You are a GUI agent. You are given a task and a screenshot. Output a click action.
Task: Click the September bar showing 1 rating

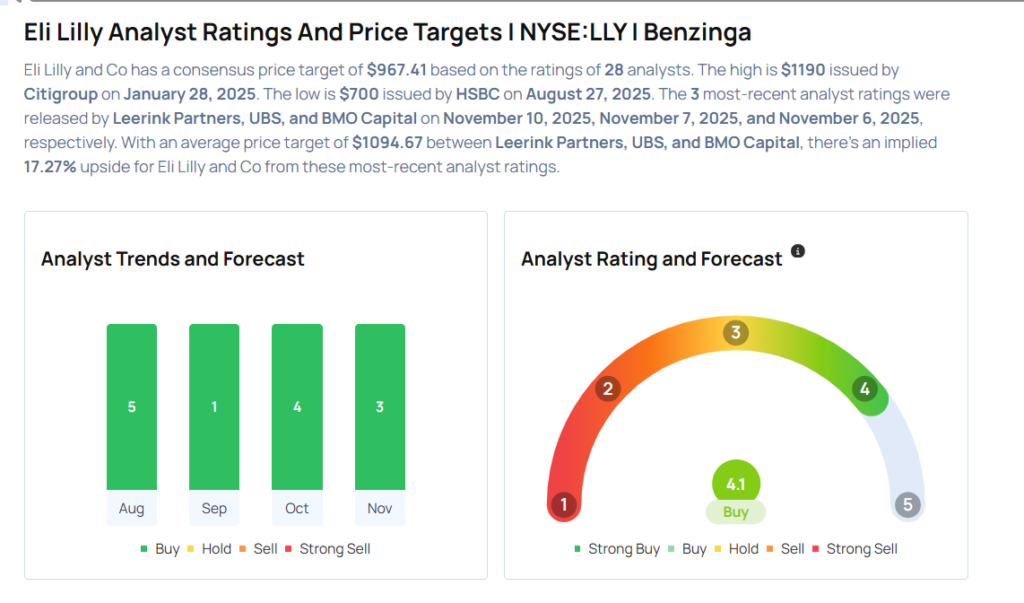214,407
